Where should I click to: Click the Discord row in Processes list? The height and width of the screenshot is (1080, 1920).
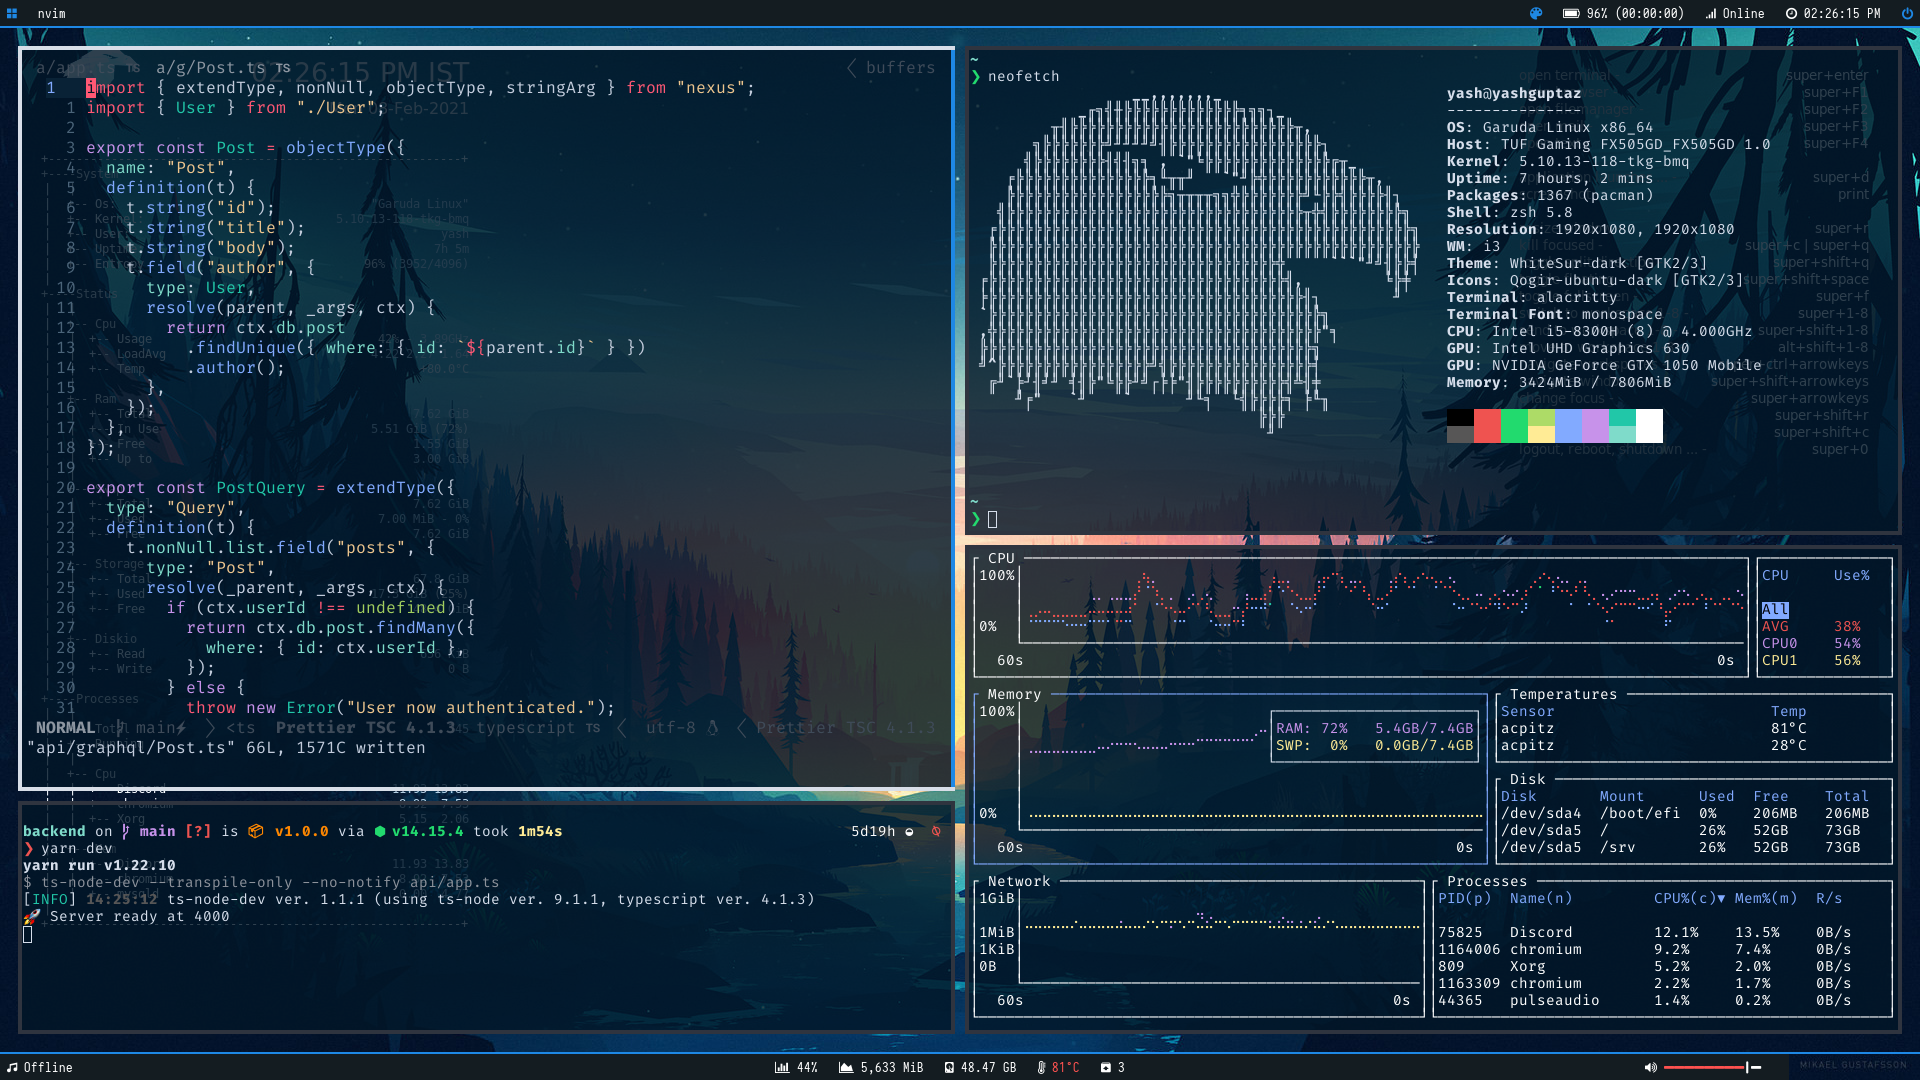point(1540,932)
